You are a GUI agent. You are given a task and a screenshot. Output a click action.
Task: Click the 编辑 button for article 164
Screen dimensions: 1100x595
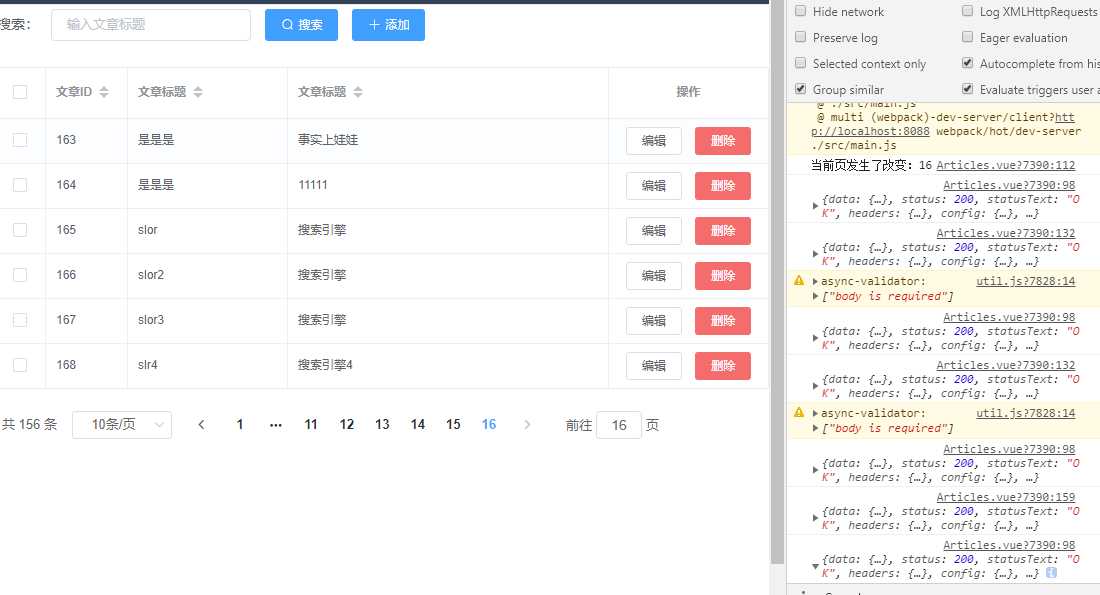tap(653, 185)
